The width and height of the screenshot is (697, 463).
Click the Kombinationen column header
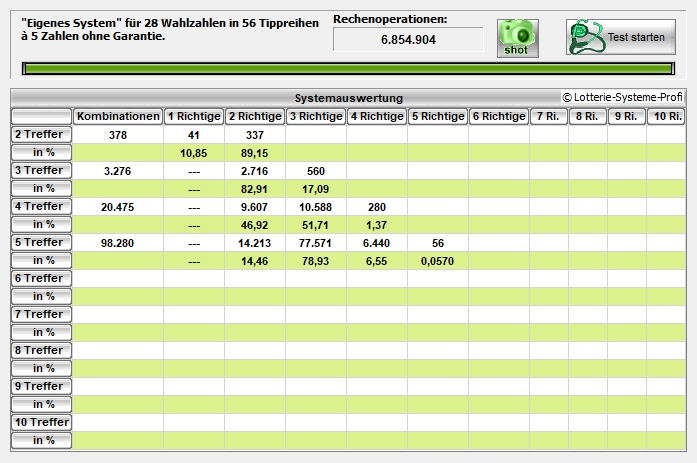[x=118, y=116]
